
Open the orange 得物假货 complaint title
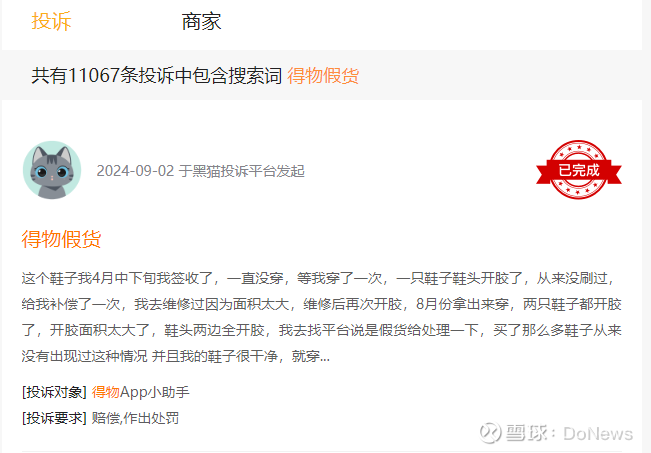(x=61, y=239)
